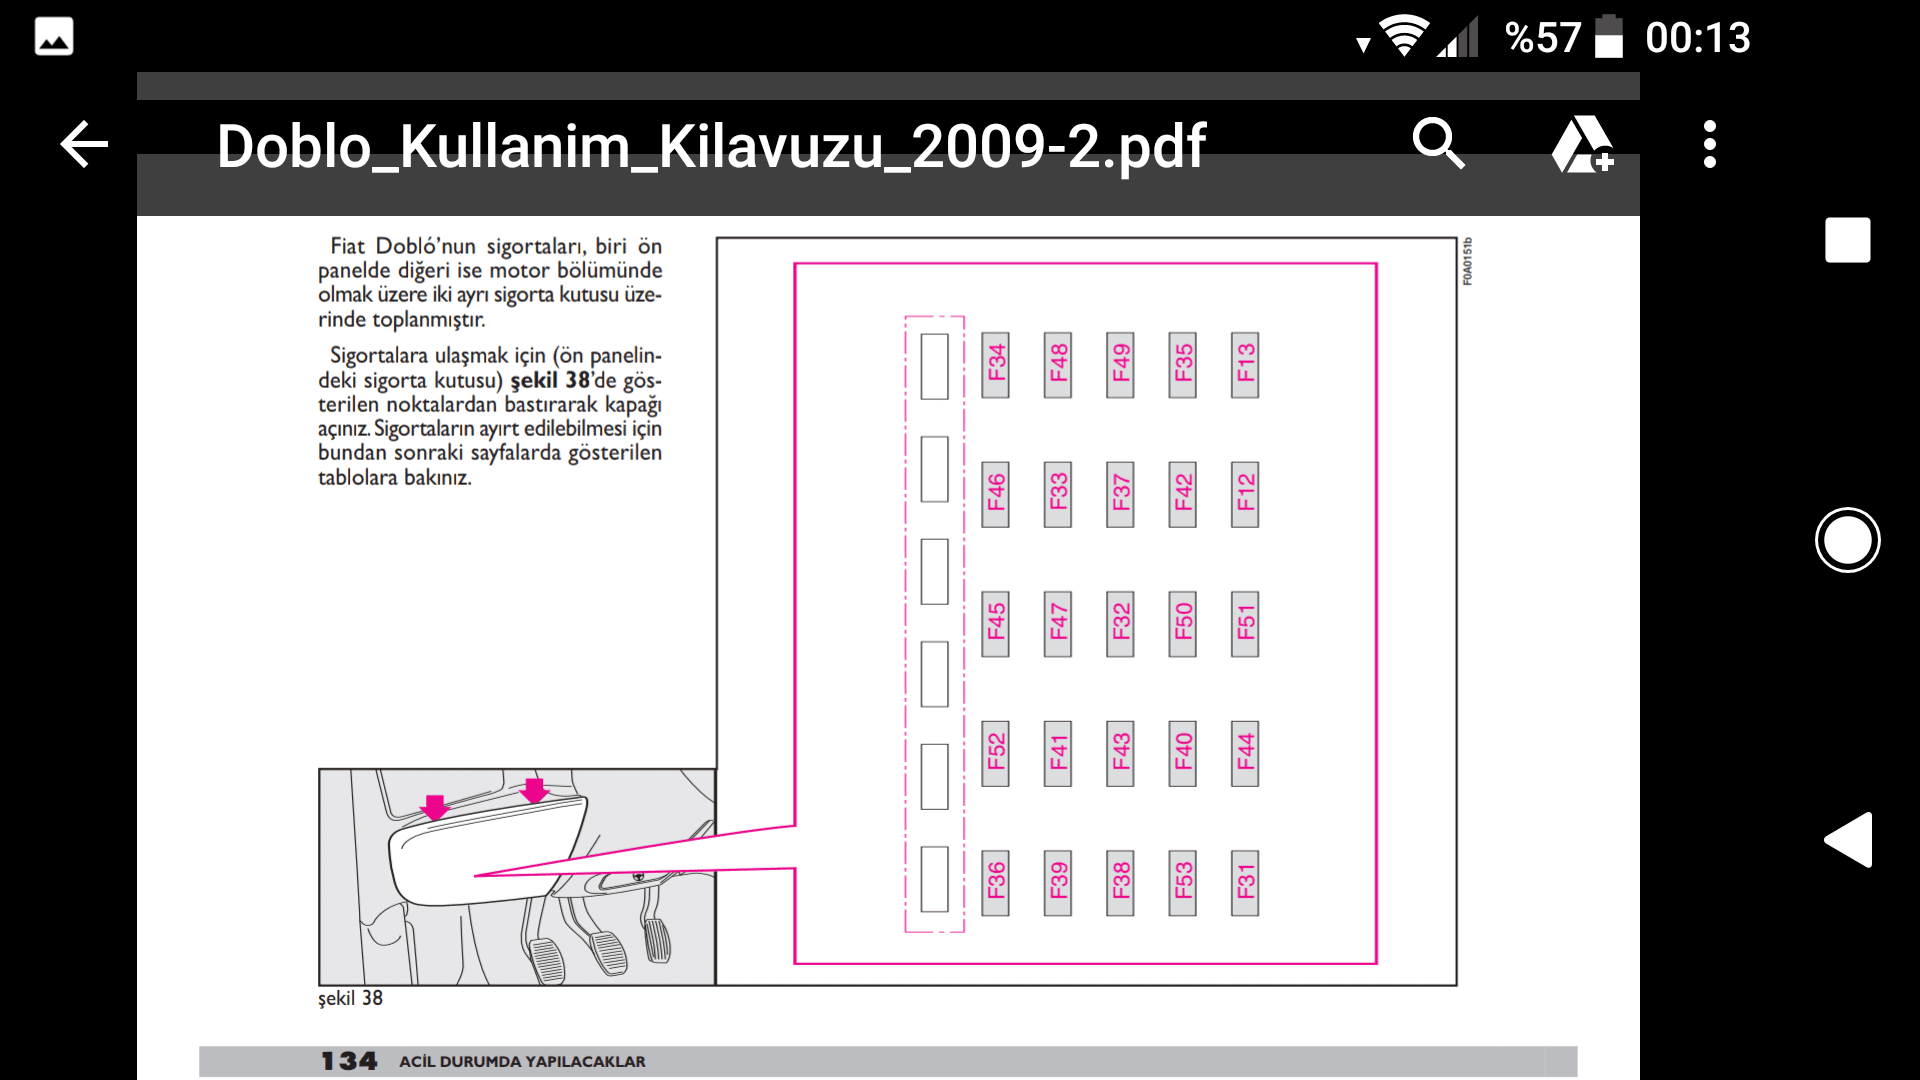
Task: Tap the image notification icon in the status bar
Action: click(54, 37)
